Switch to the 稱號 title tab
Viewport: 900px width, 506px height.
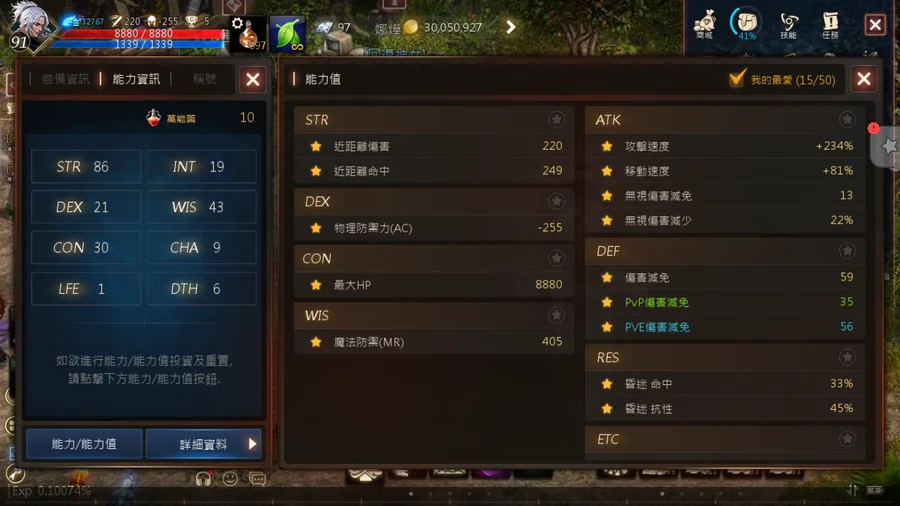pyautogui.click(x=204, y=79)
